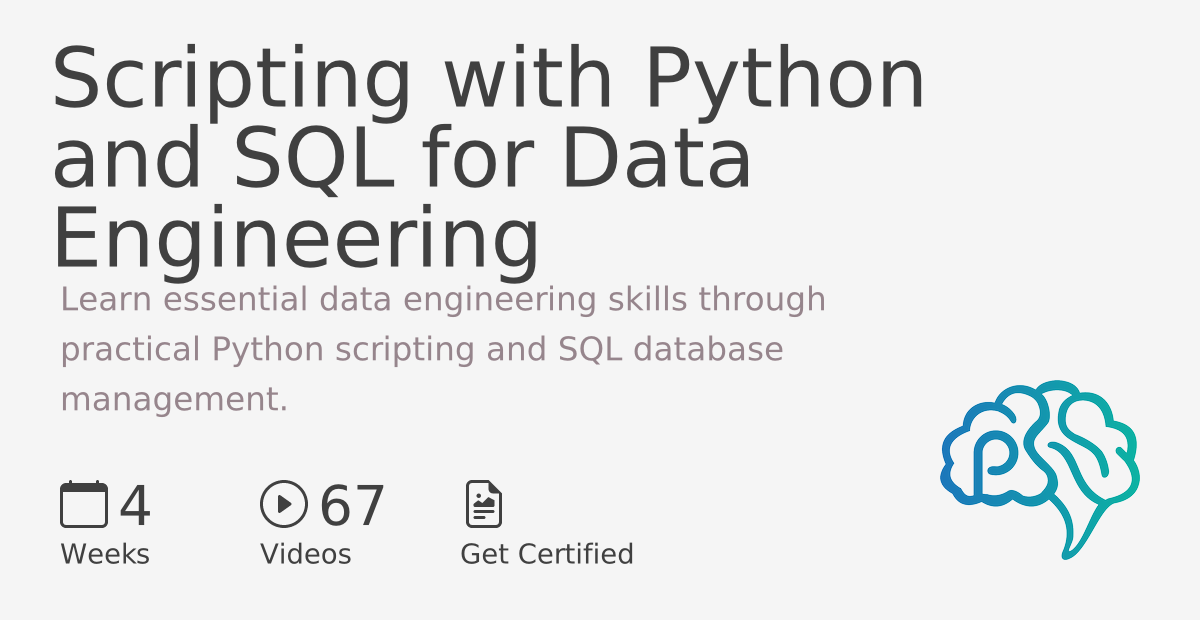Click "Engineering" on the title's last line
The image size is (1200, 620).
coord(296,238)
